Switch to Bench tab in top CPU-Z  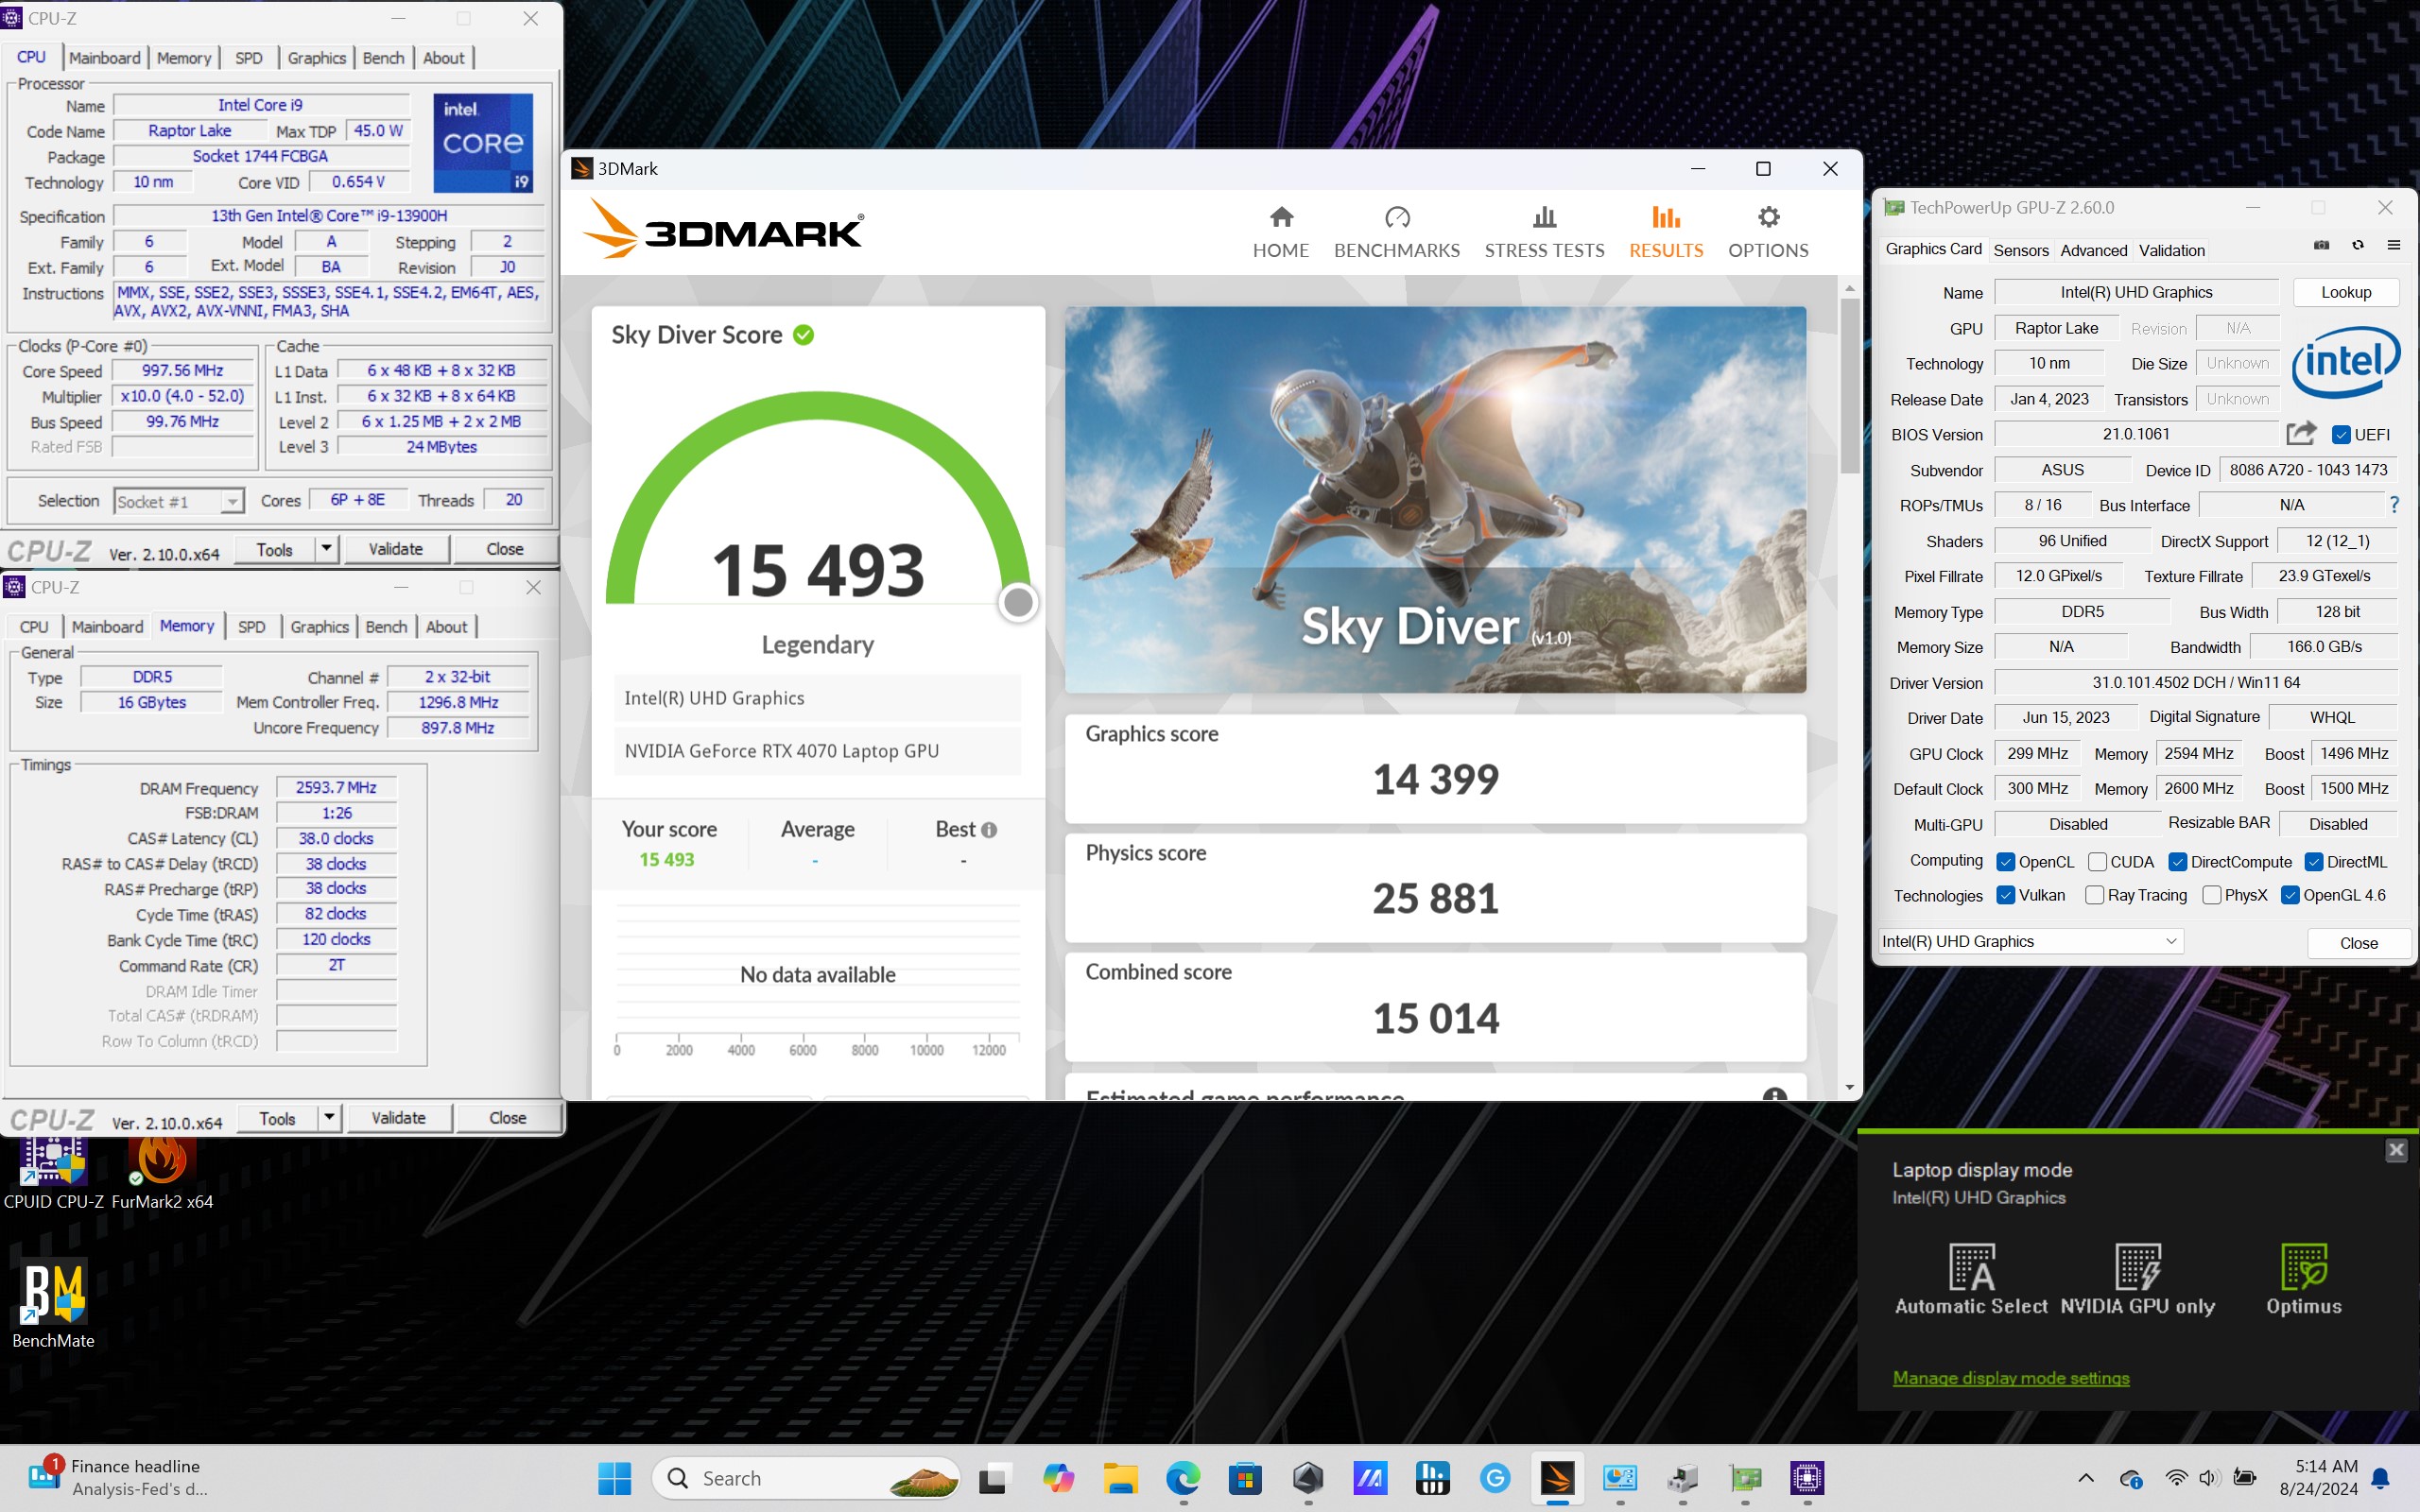pyautogui.click(x=383, y=58)
